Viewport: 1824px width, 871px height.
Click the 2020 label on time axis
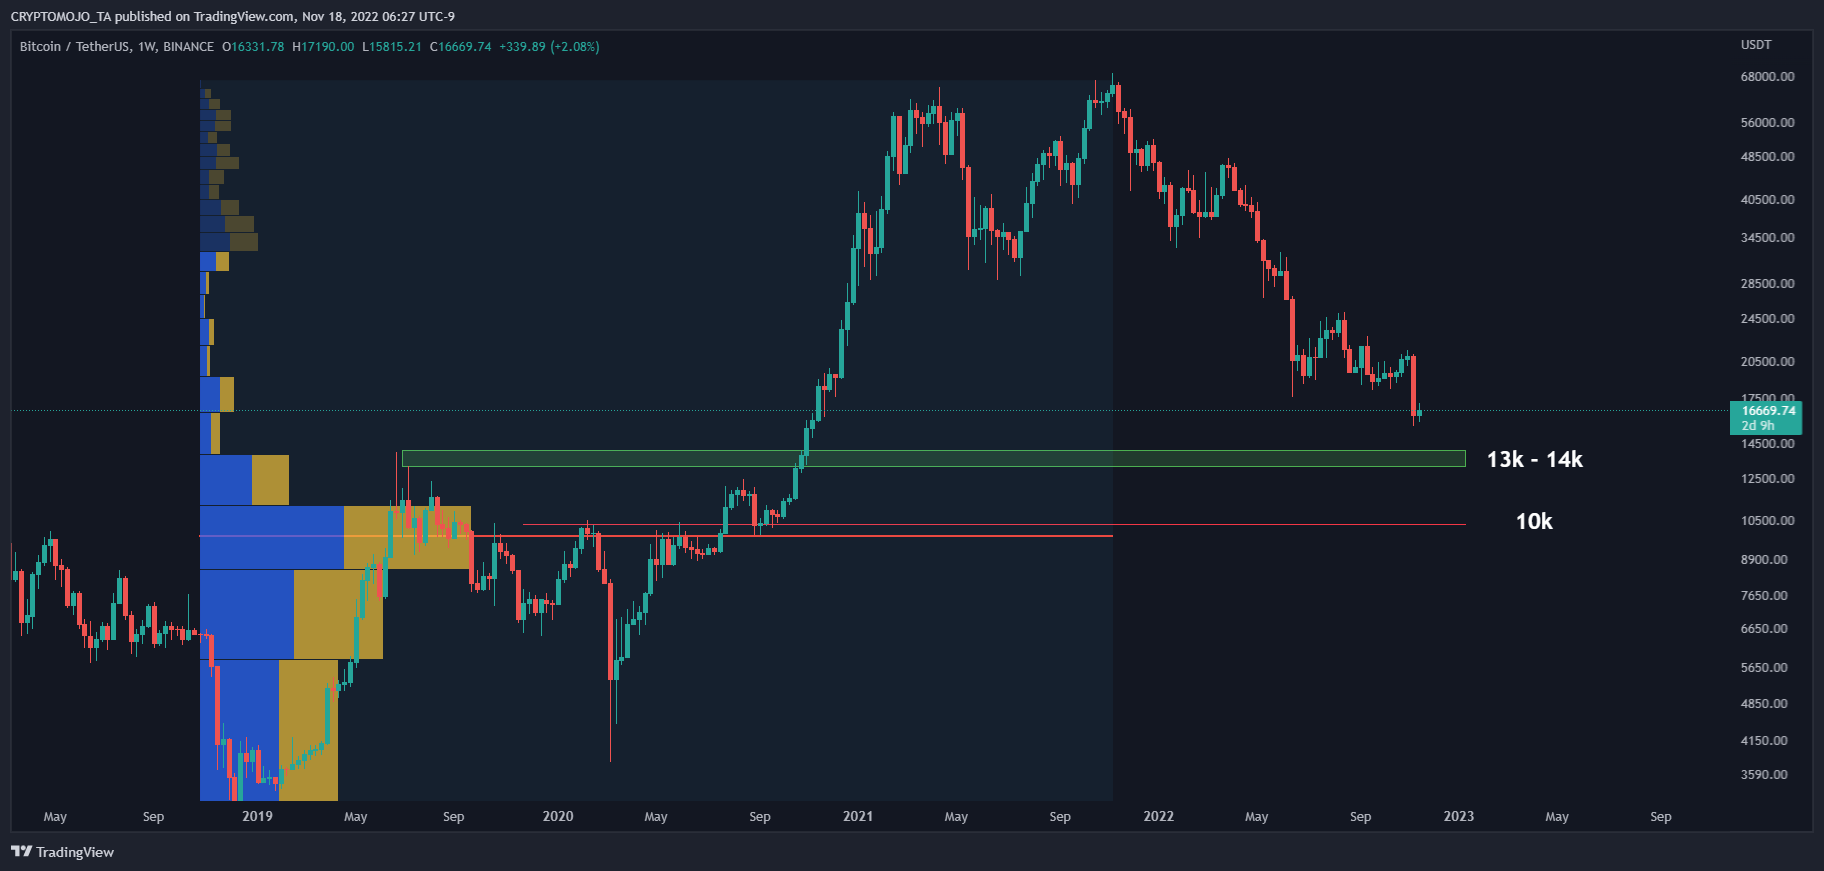click(558, 816)
